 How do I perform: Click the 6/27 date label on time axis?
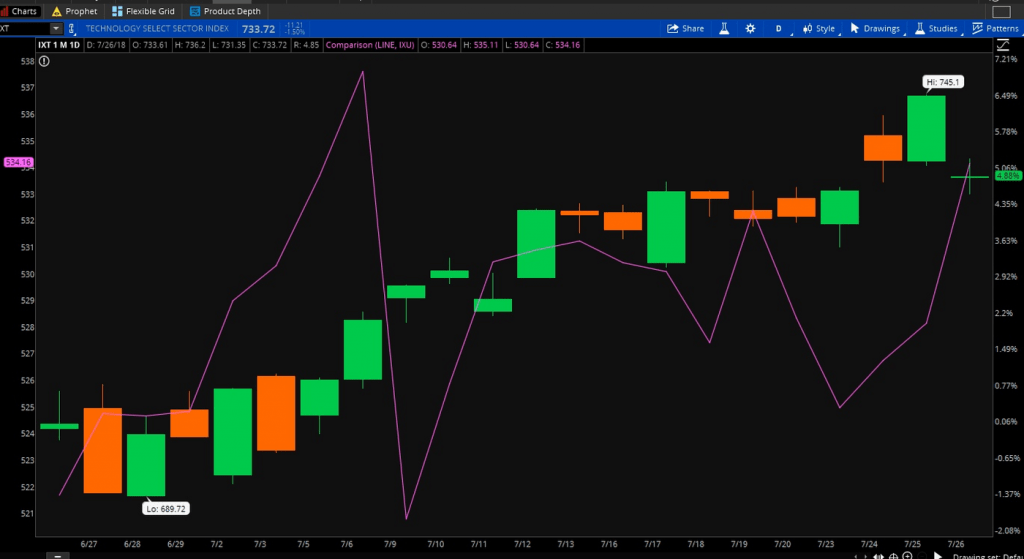point(89,544)
